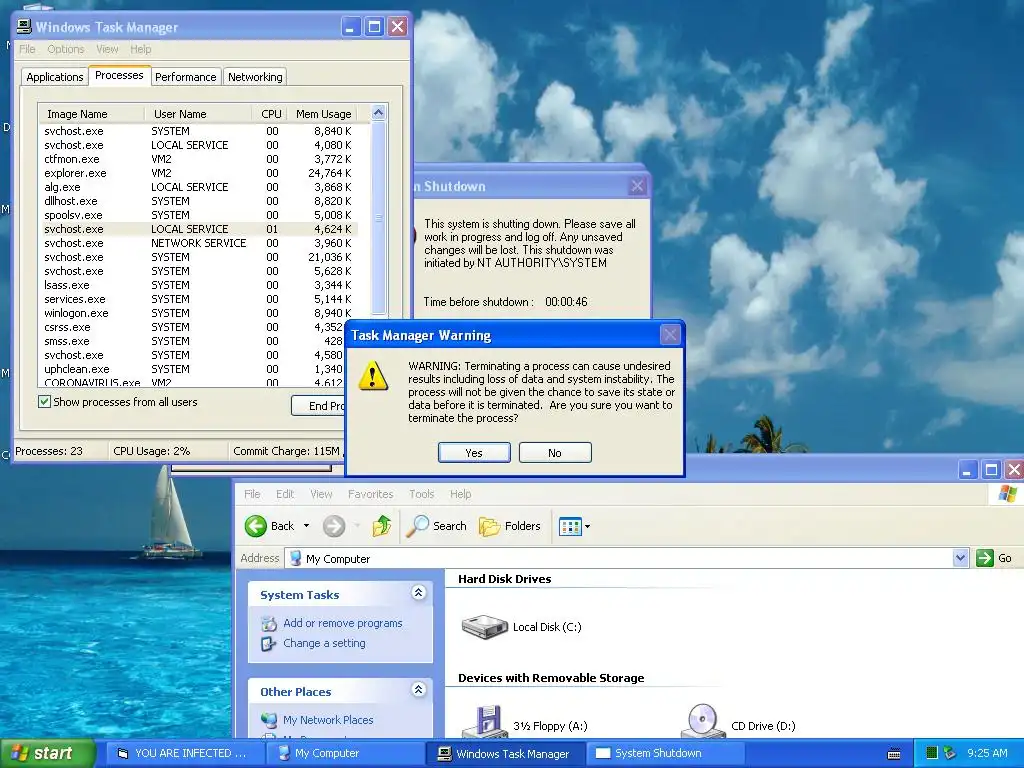Click the 9:25 AM system clock

[987, 753]
